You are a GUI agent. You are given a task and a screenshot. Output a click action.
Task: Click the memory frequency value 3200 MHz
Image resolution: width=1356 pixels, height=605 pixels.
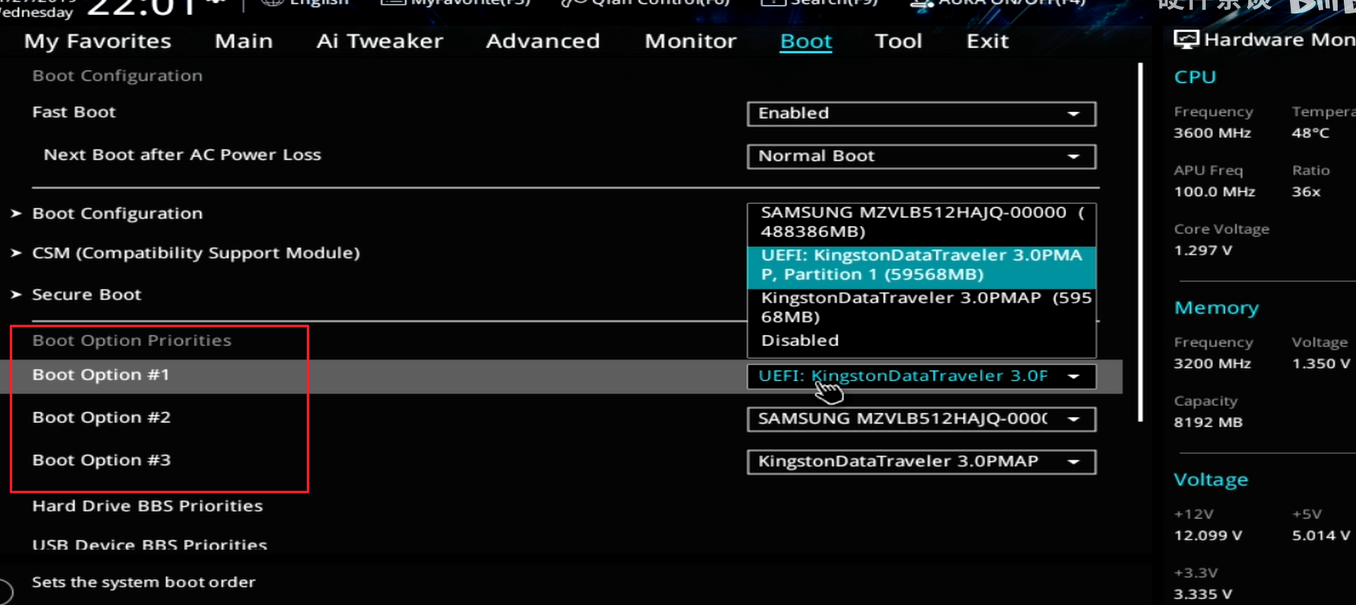point(1212,364)
